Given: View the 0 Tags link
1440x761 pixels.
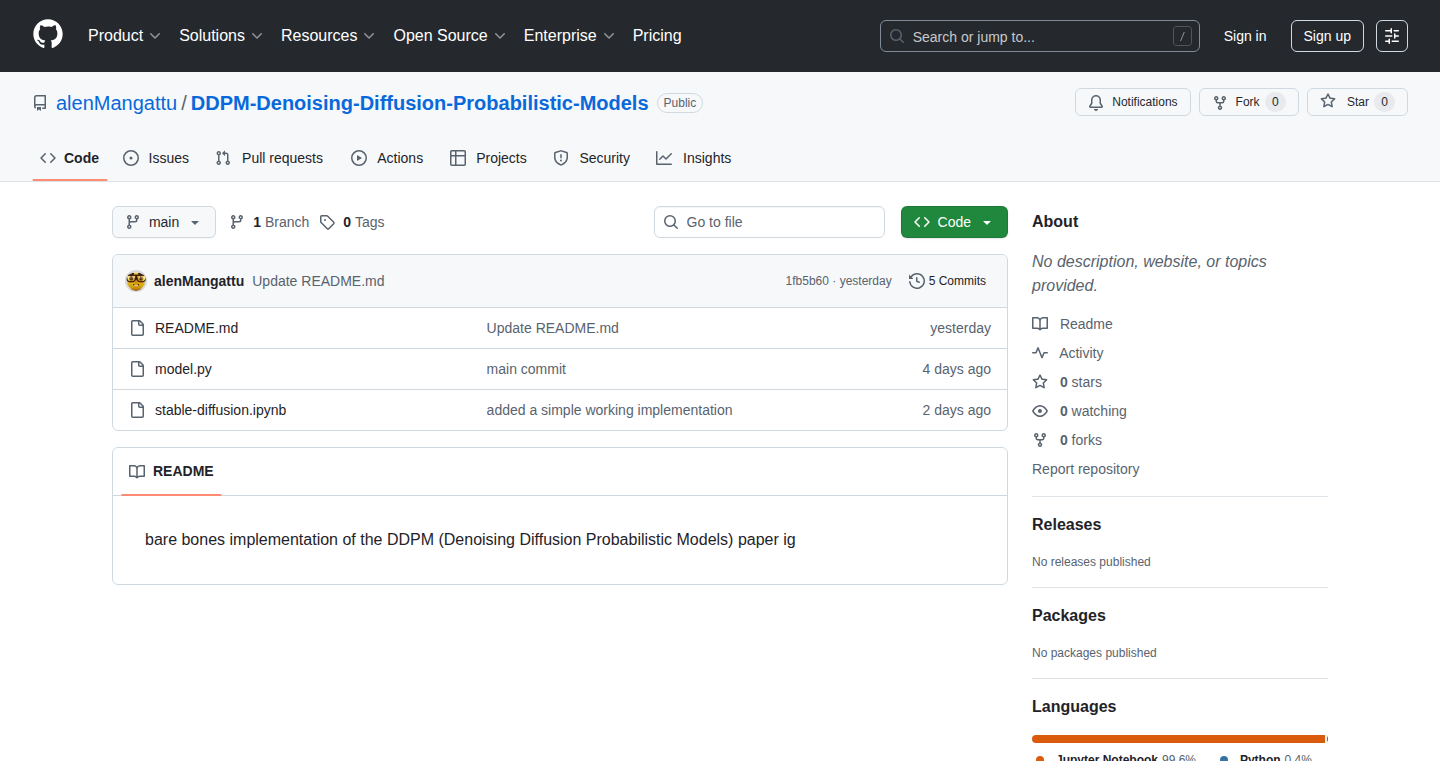Looking at the screenshot, I should click(x=352, y=222).
